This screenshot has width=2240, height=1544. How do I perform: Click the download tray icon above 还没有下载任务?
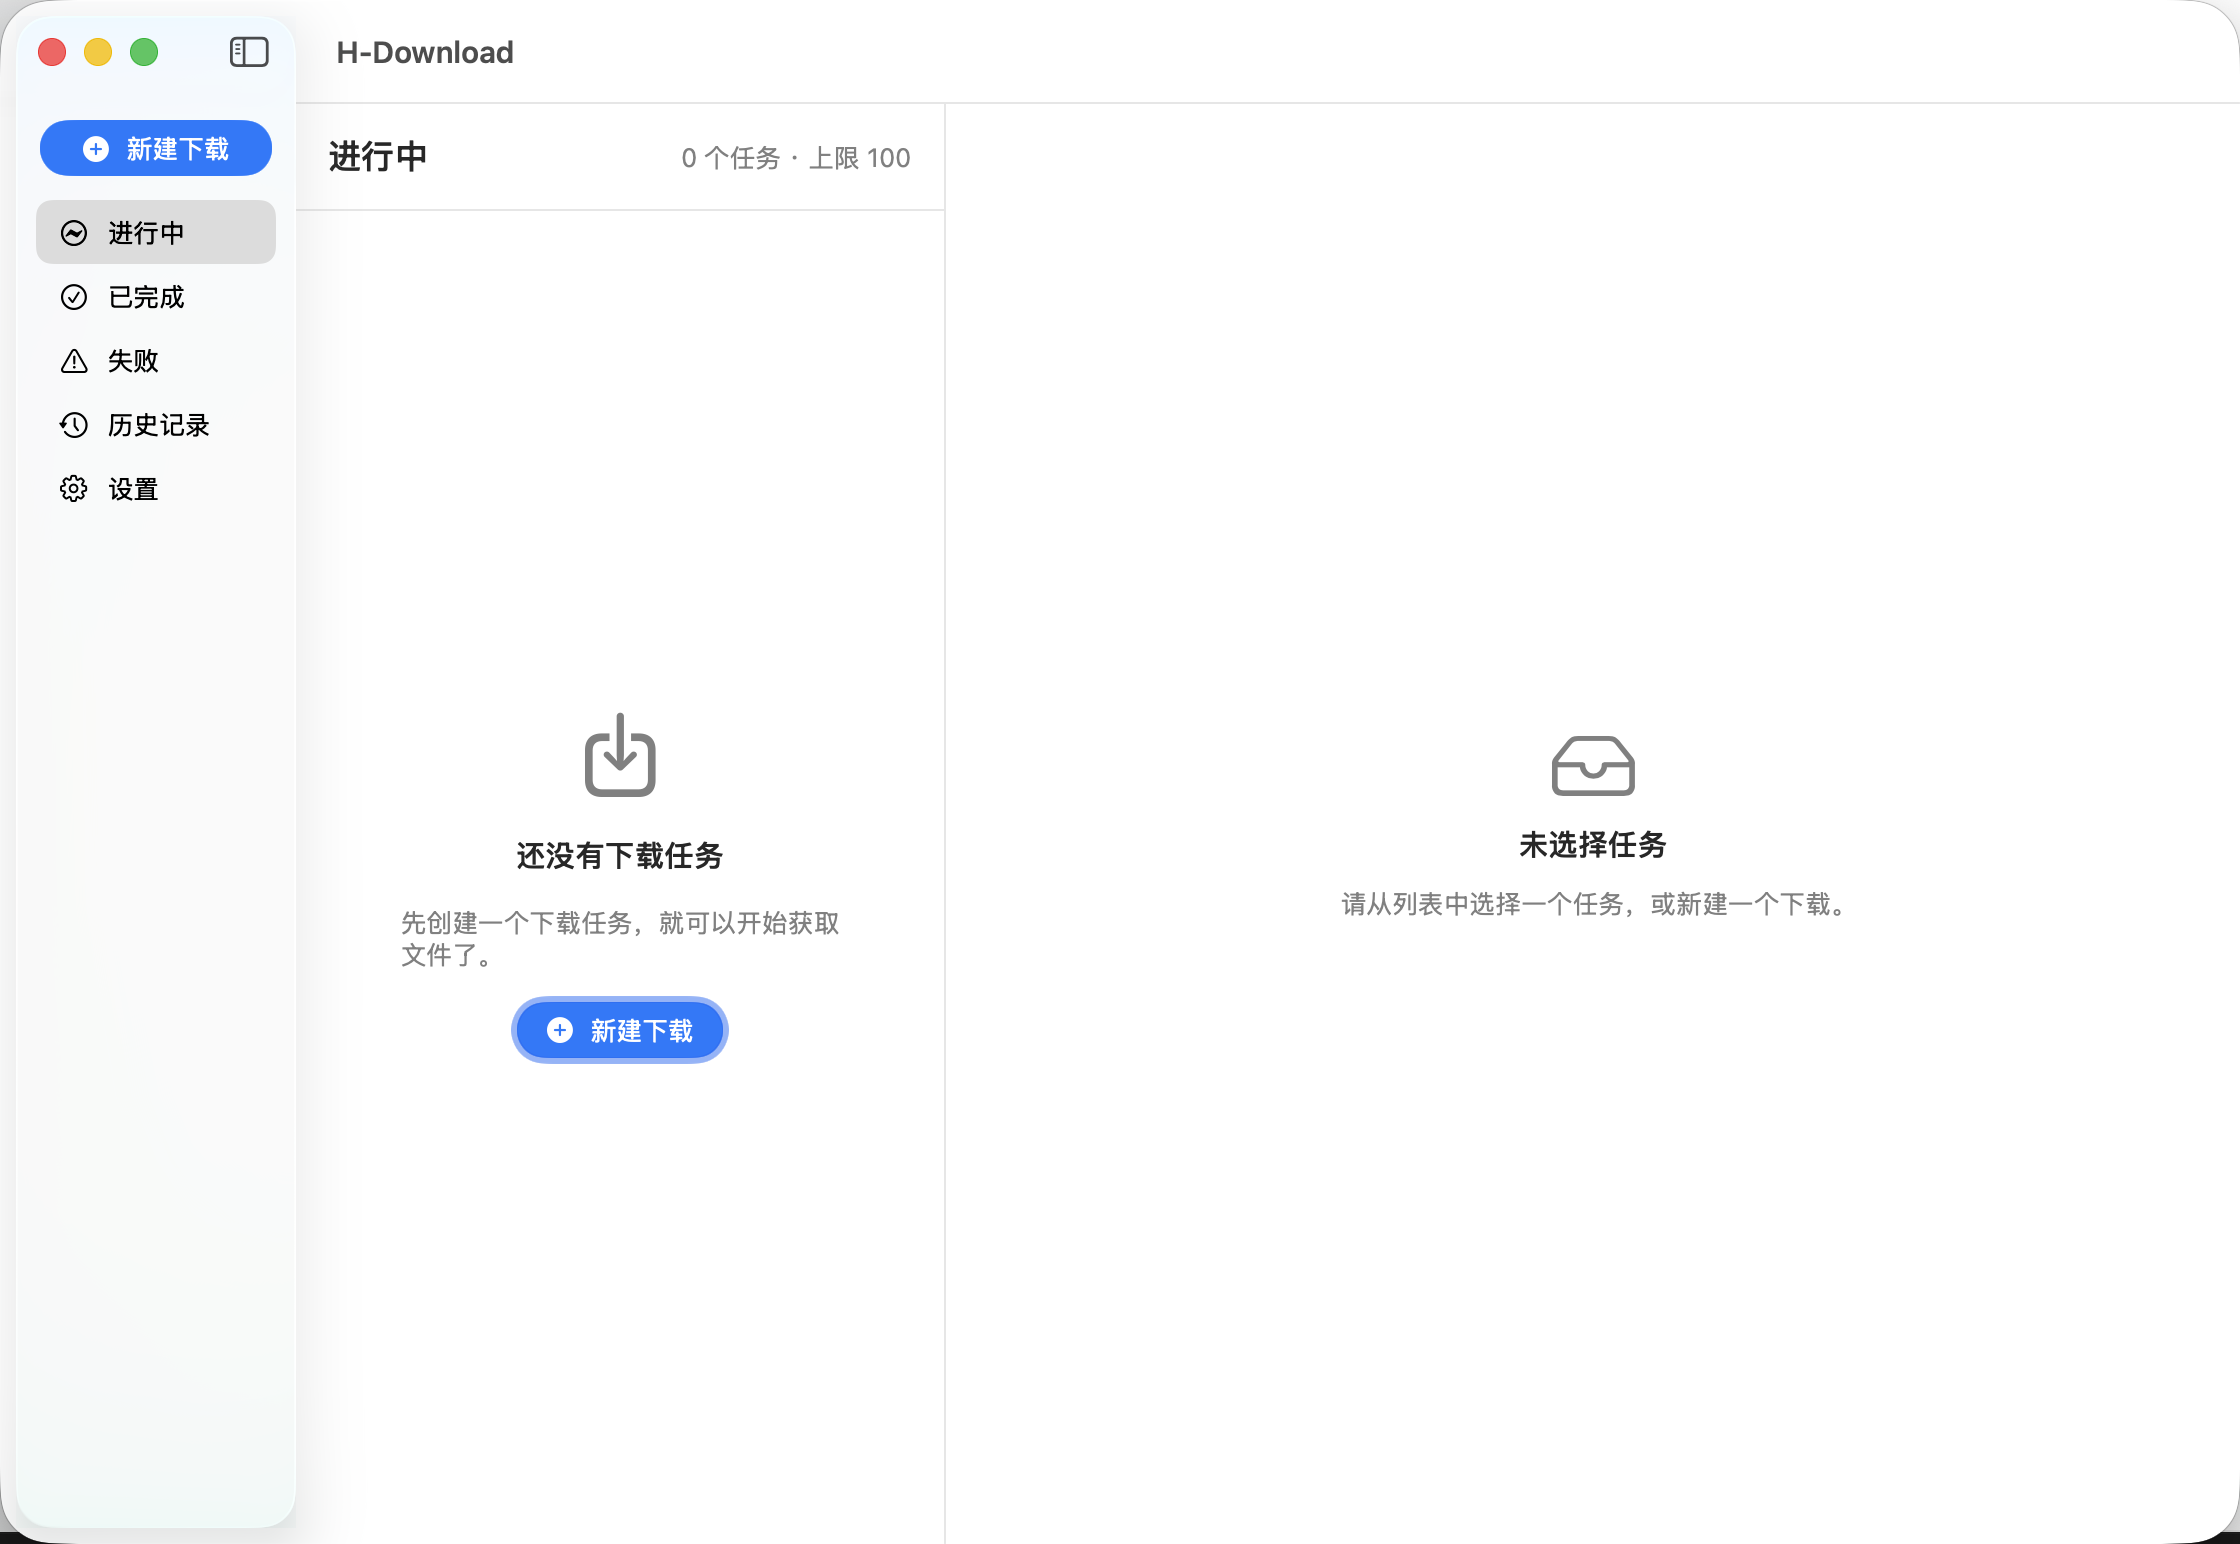[620, 756]
